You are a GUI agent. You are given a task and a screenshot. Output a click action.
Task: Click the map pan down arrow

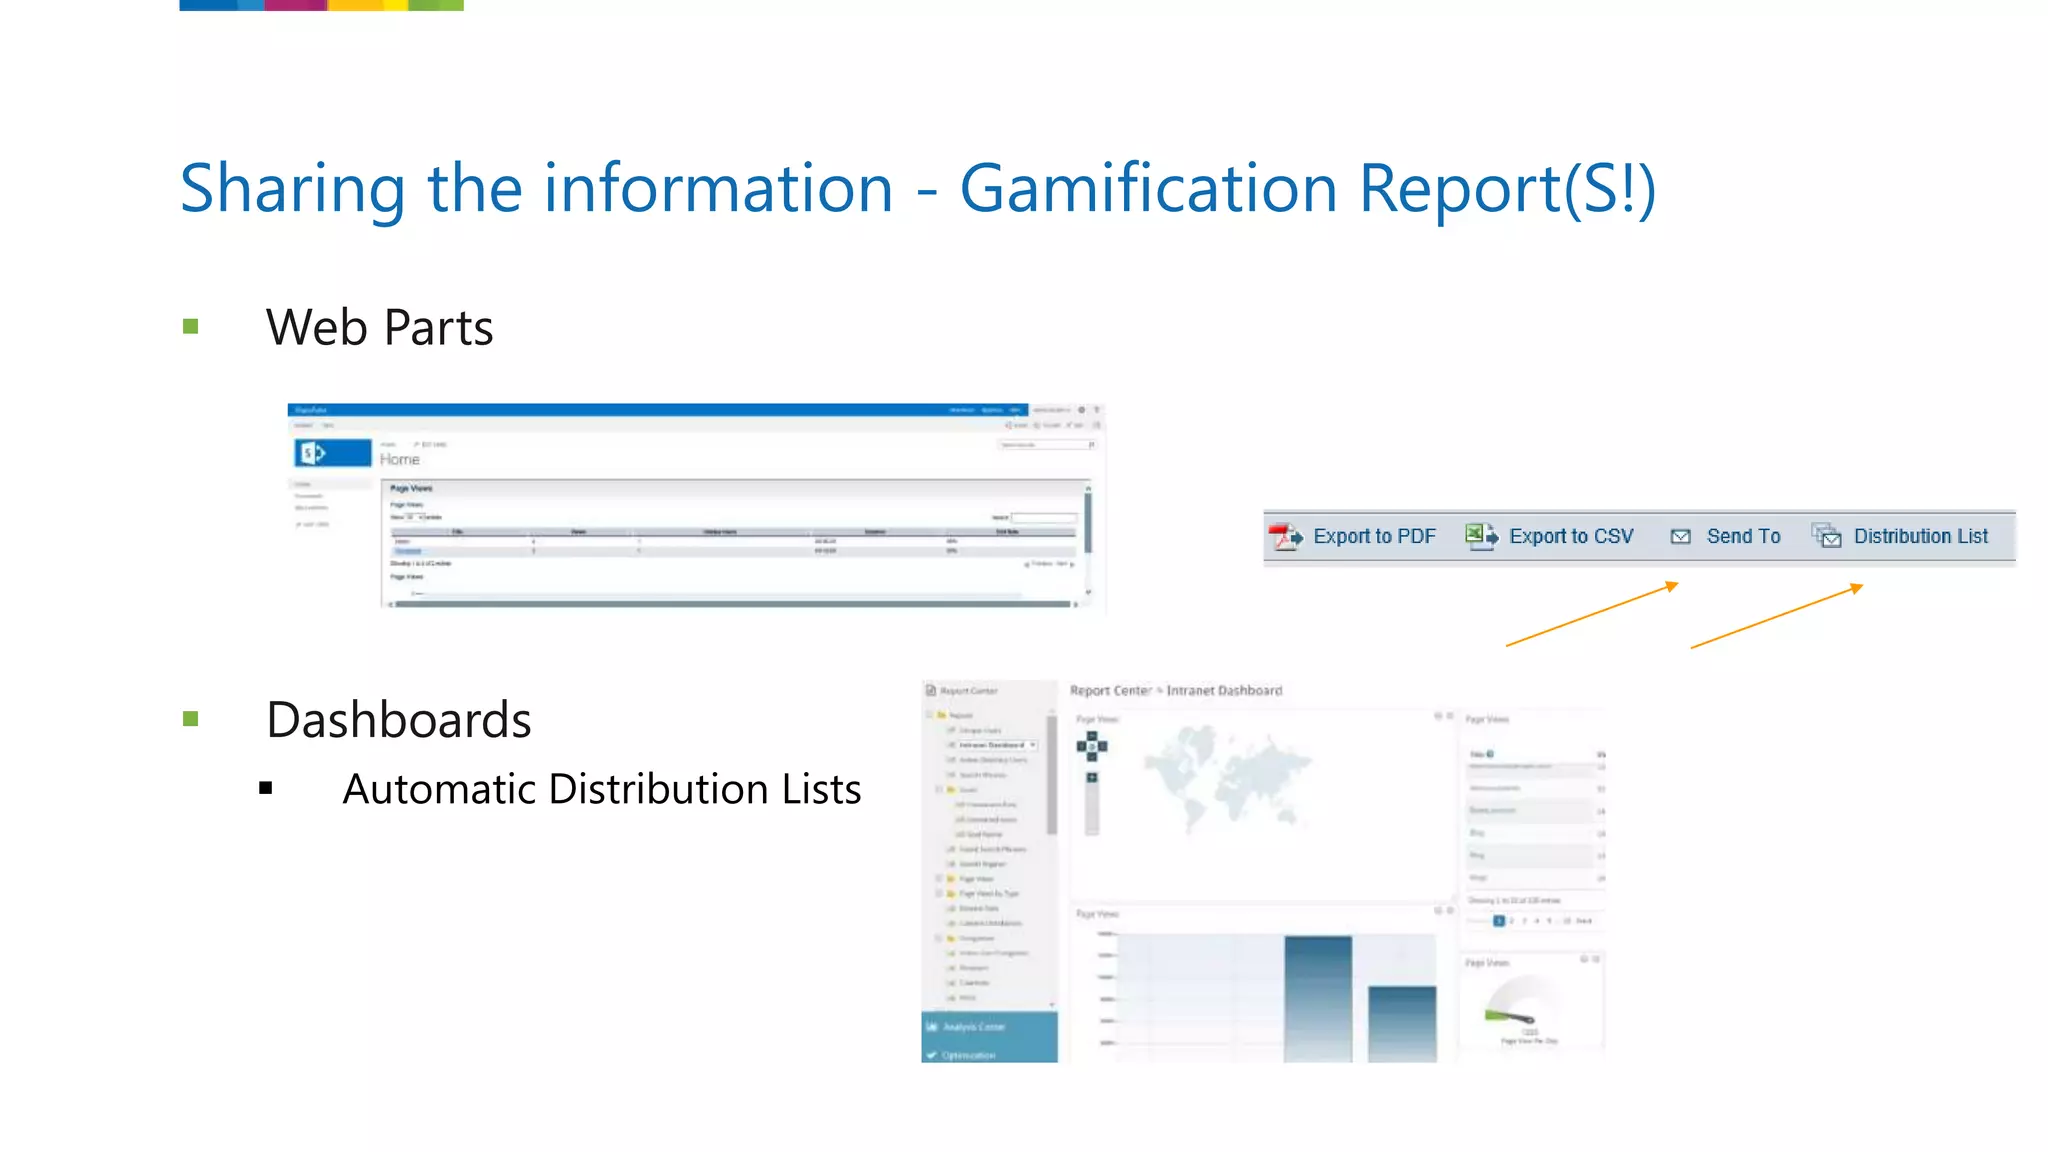[1092, 757]
